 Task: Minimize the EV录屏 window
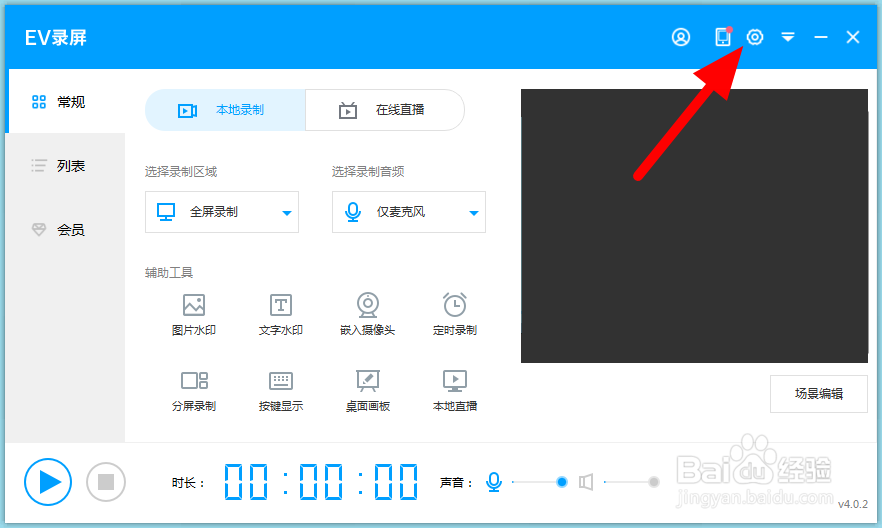821,37
